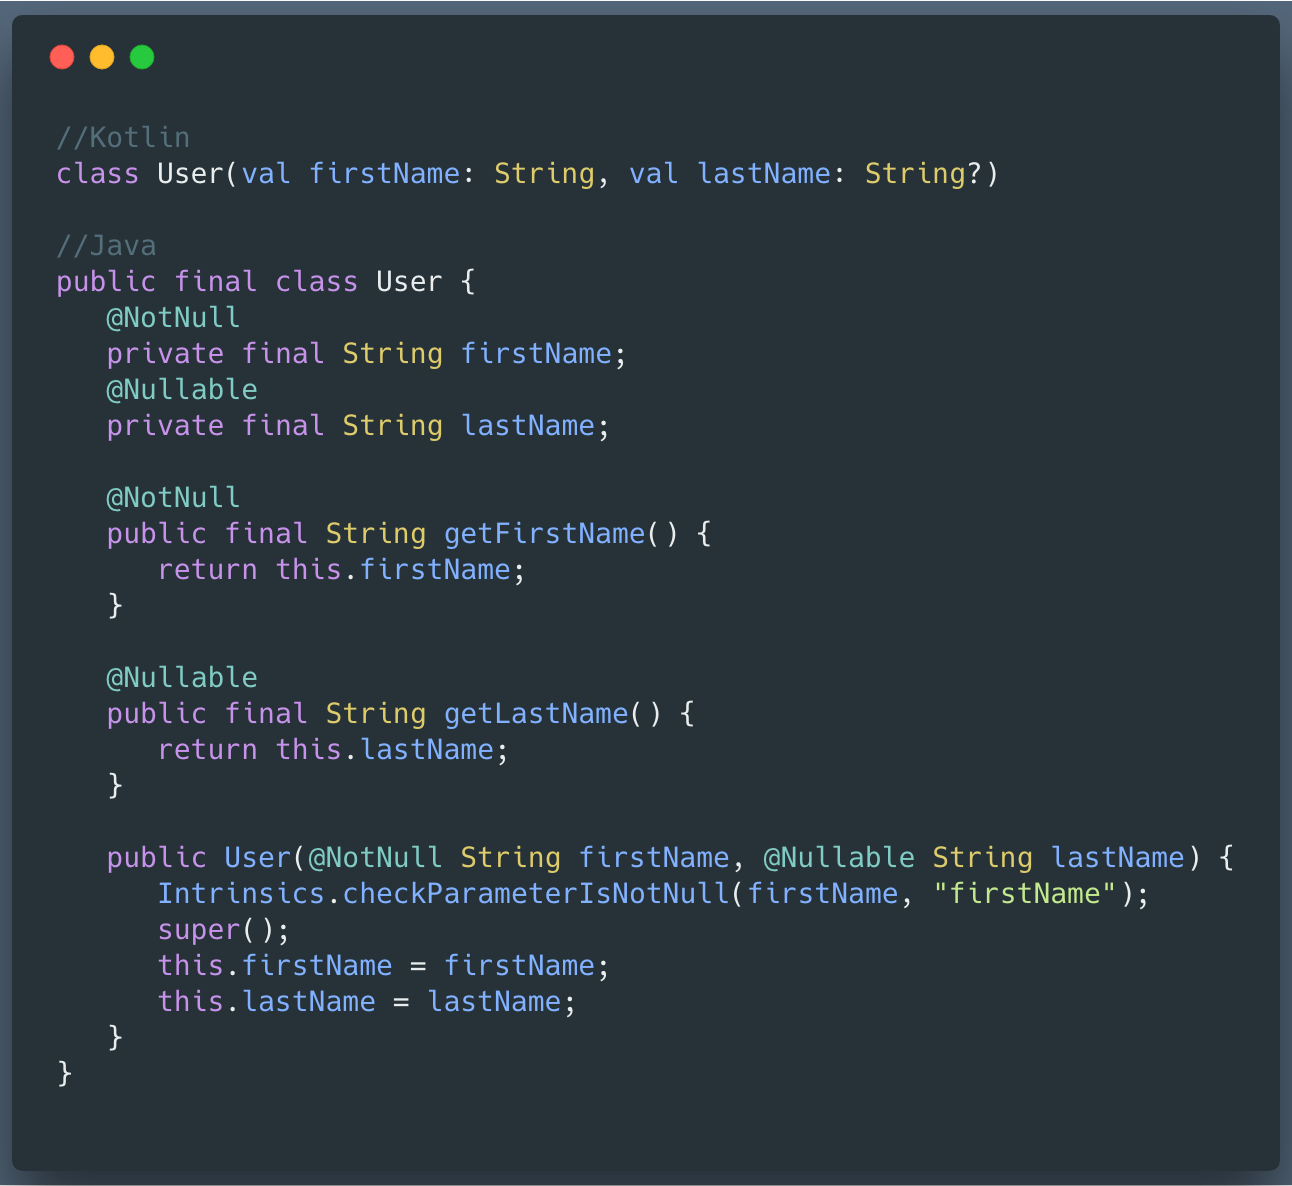The width and height of the screenshot is (1292, 1186).
Task: Click 'this.lastName = lastName;' assignment
Action: [x=367, y=1002]
